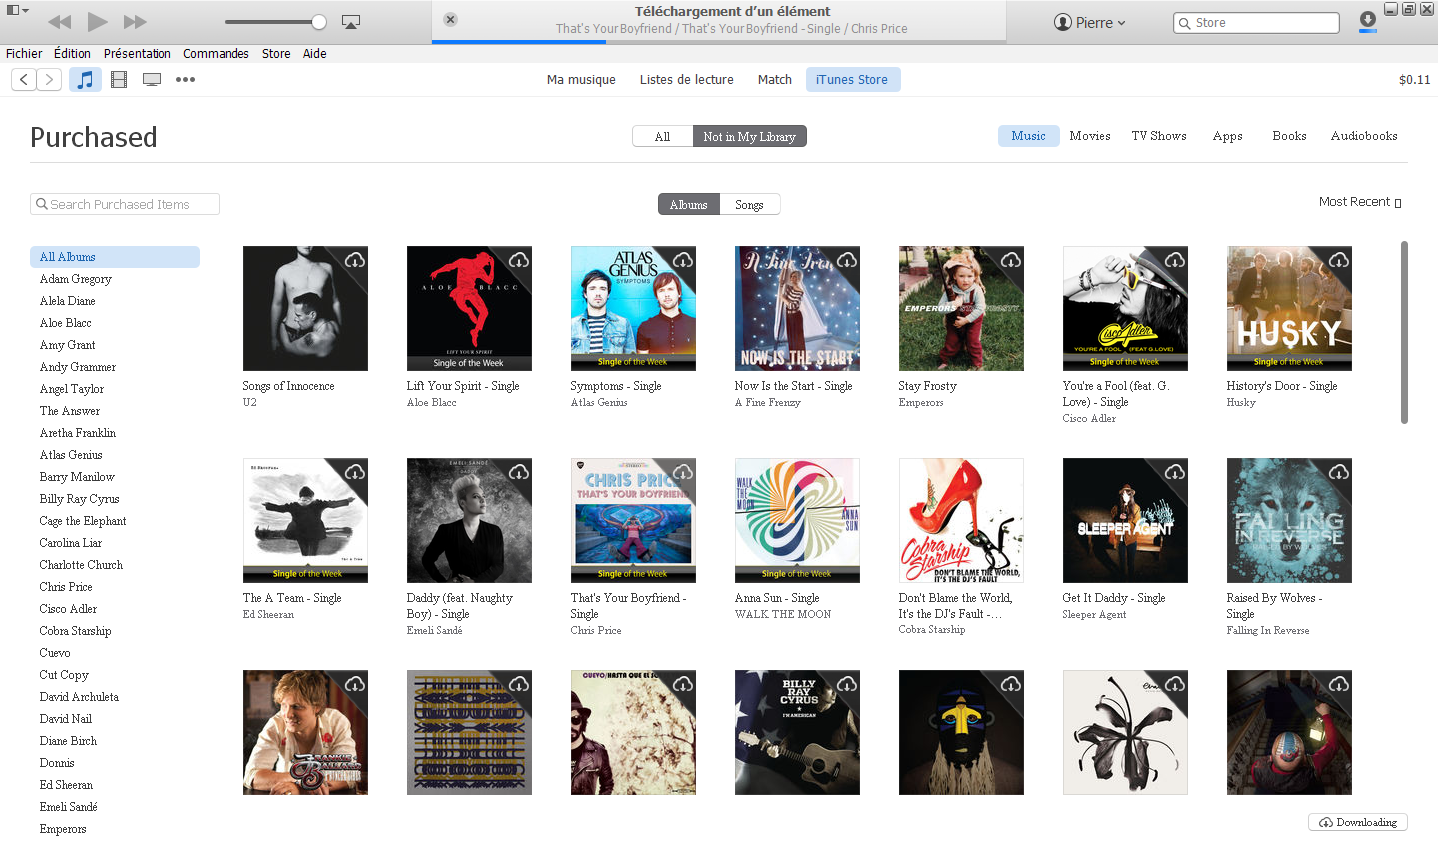Go back with navigation arrow
The height and width of the screenshot is (846, 1438).
click(x=24, y=80)
